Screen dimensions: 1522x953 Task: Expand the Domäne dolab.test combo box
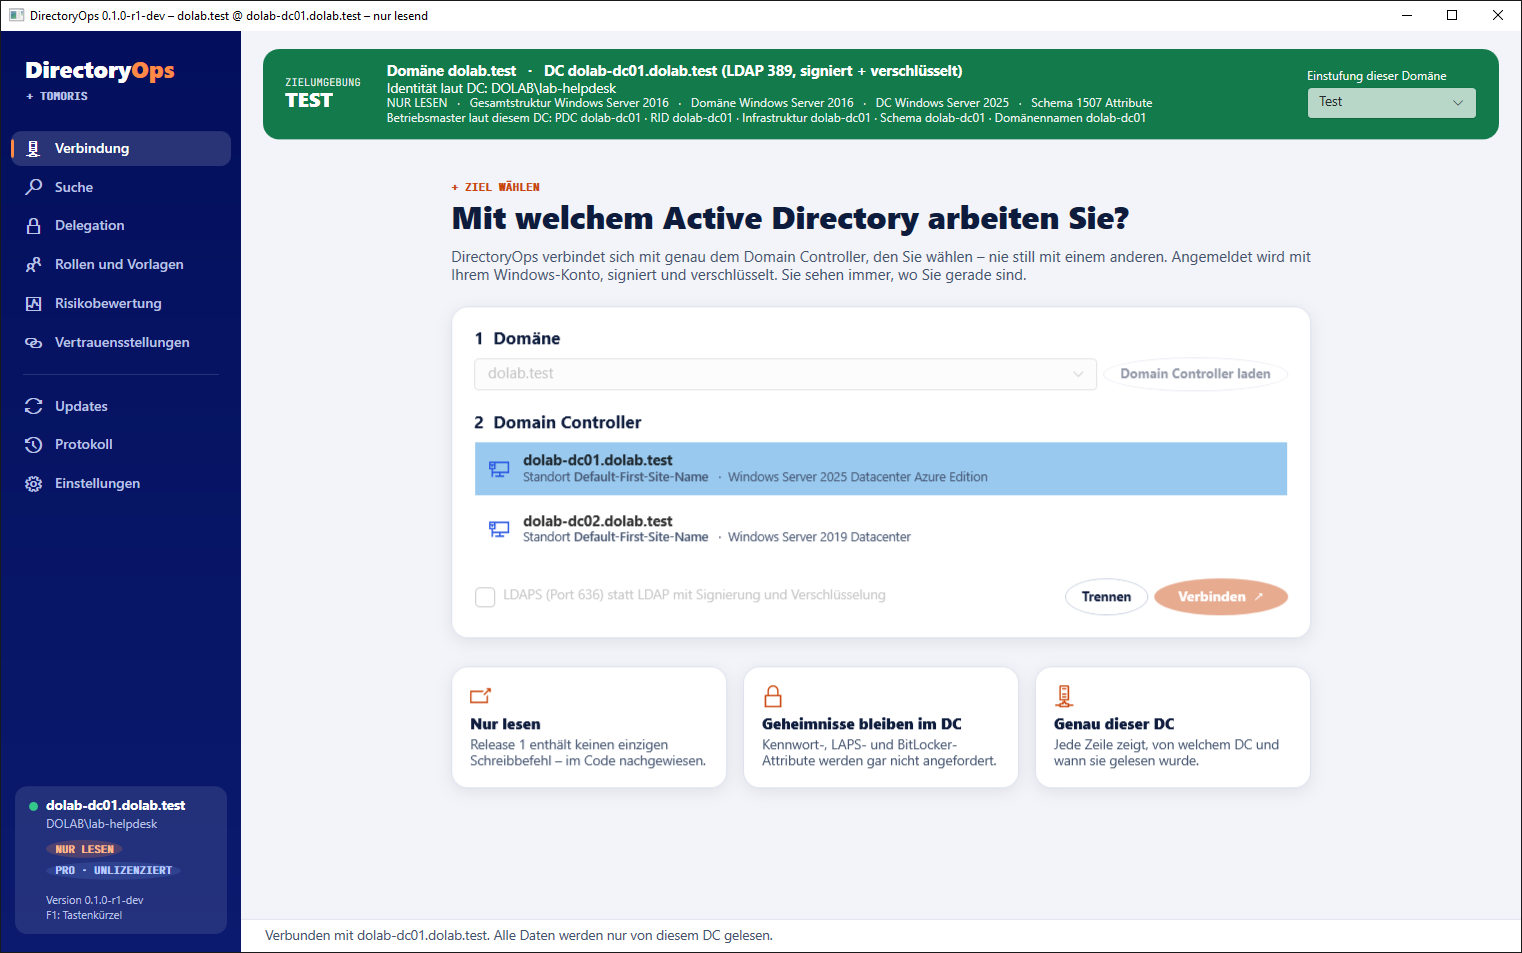[785, 374]
